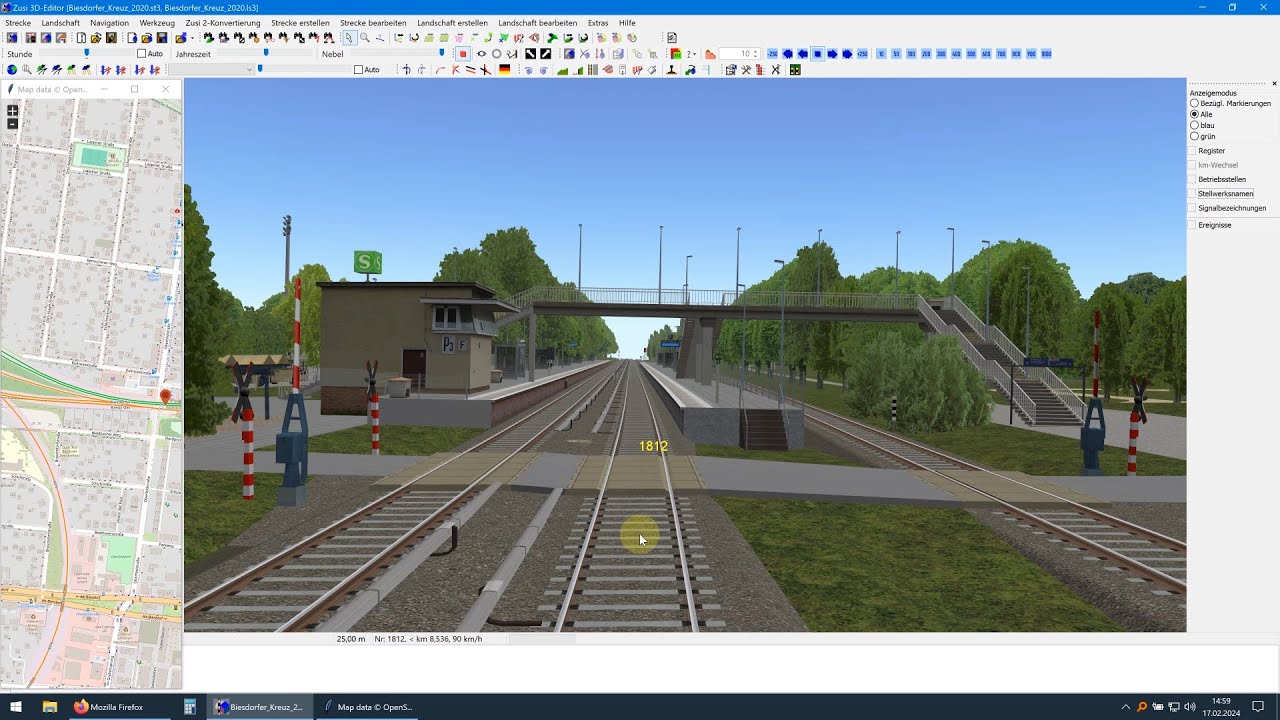Open the Landschaft bearbeiten menu
1280x720 pixels.
click(x=537, y=23)
